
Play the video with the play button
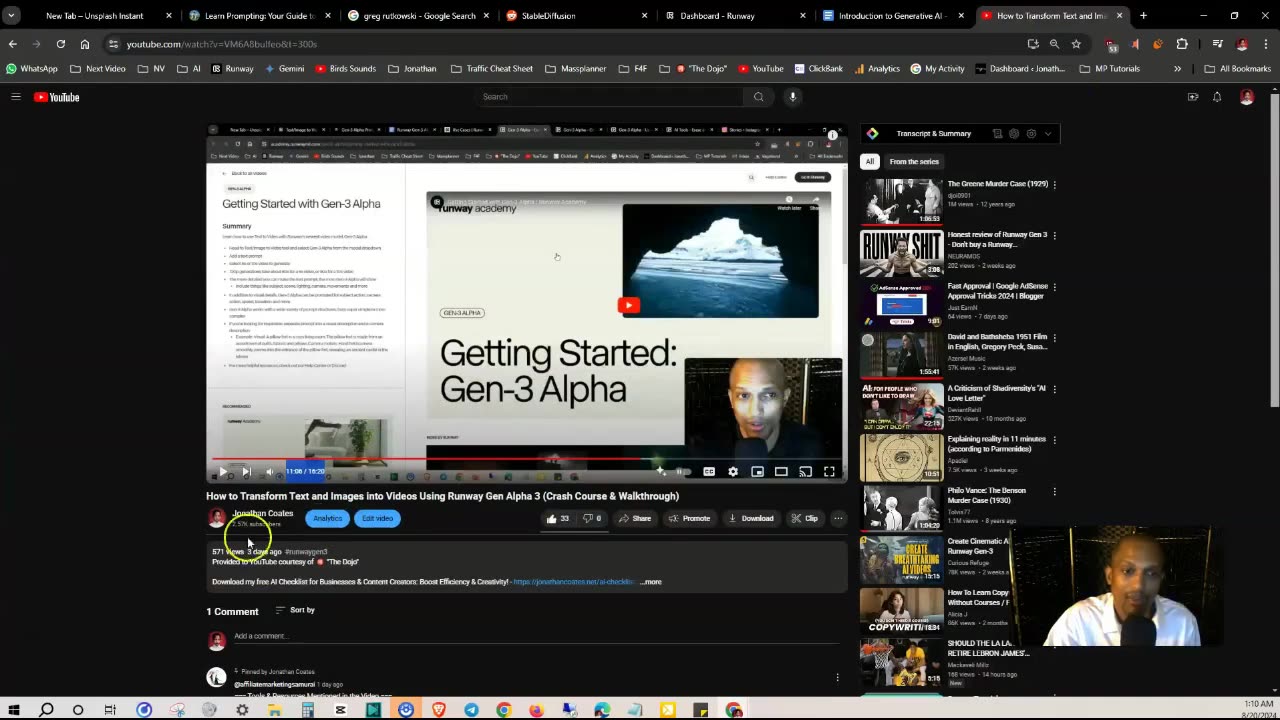coord(222,472)
